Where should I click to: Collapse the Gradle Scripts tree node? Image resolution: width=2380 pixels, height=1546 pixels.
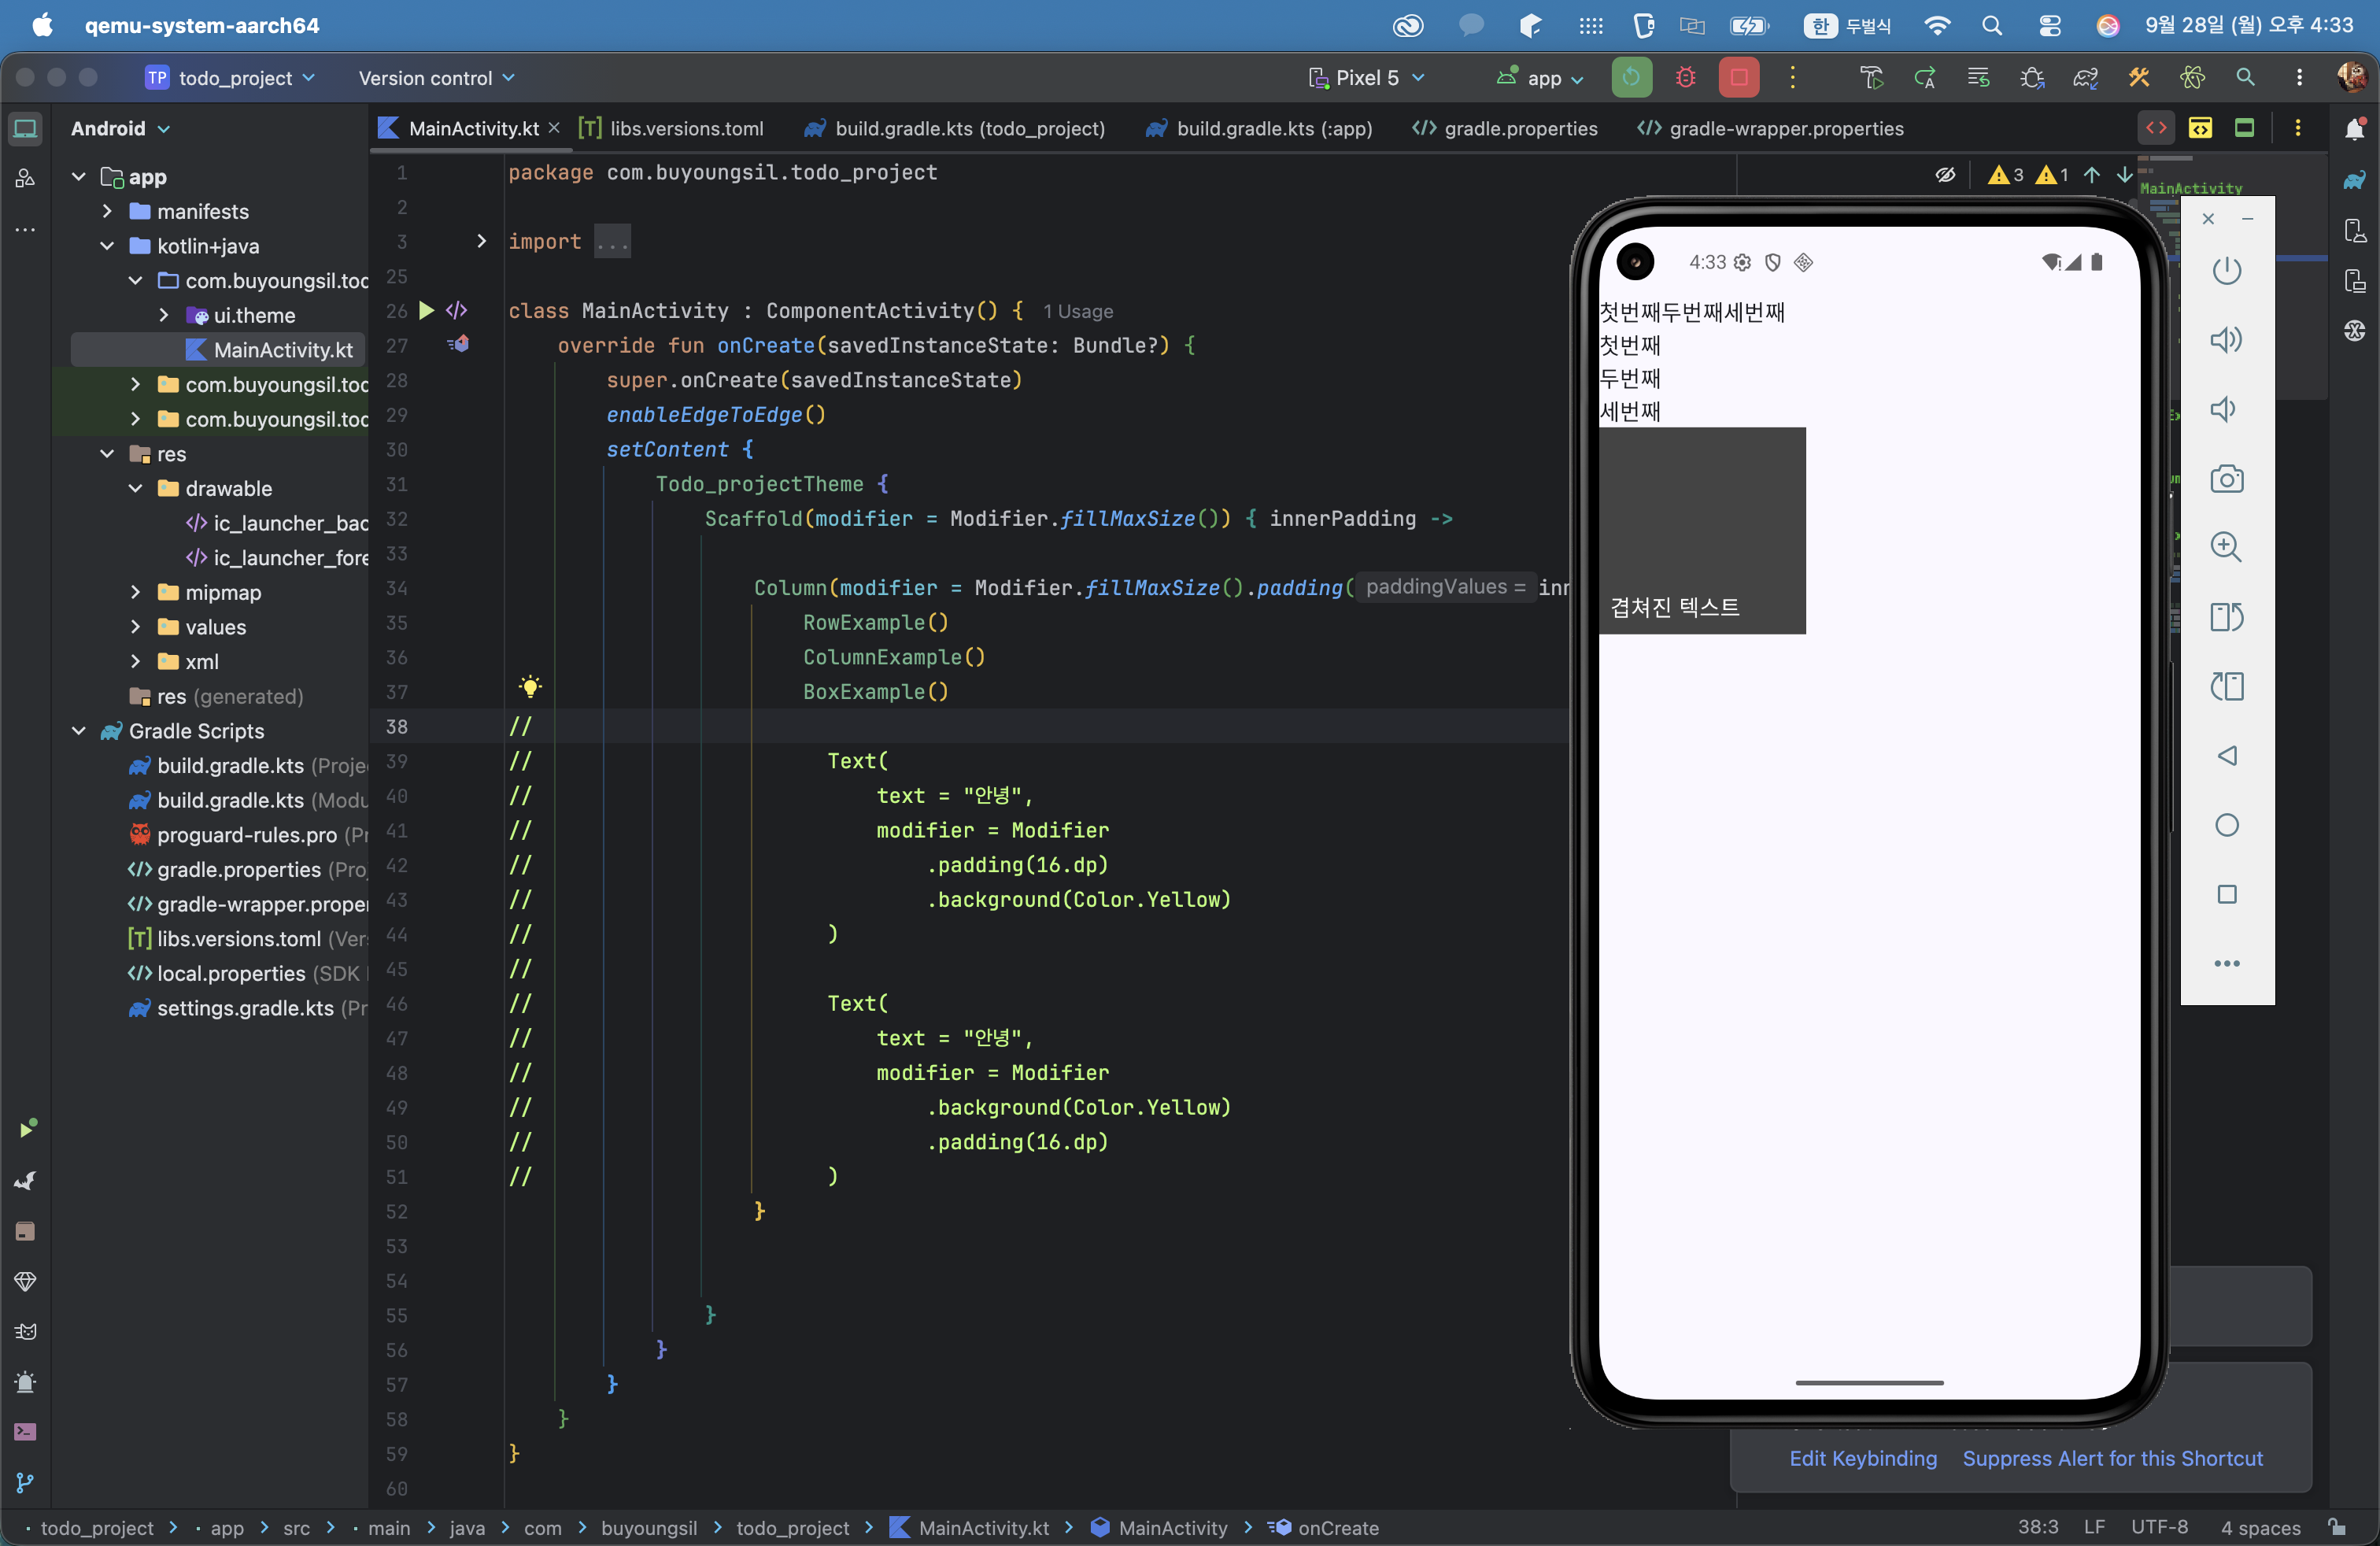(x=79, y=731)
